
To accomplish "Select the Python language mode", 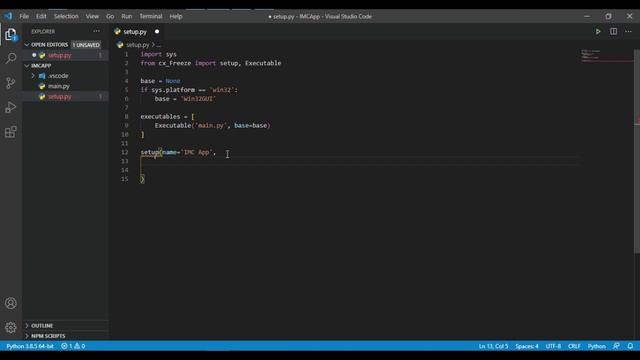I will 596,346.
